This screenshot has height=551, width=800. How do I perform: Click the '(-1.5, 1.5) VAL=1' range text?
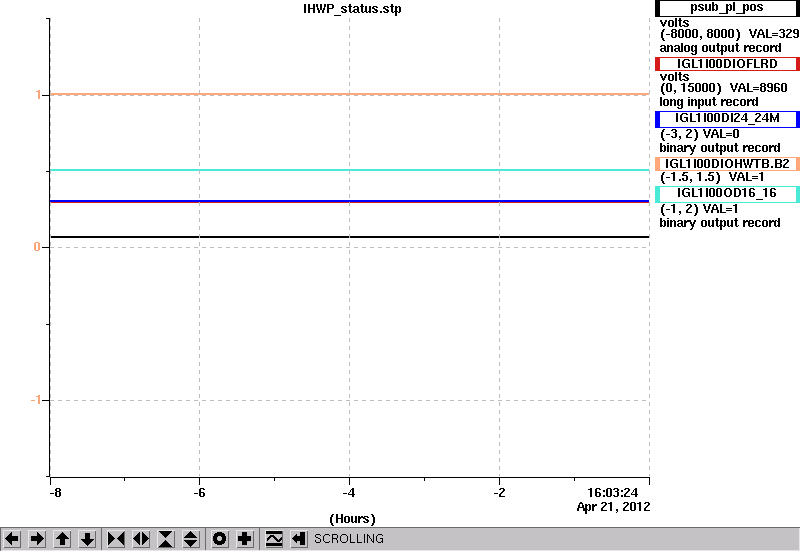pos(712,177)
